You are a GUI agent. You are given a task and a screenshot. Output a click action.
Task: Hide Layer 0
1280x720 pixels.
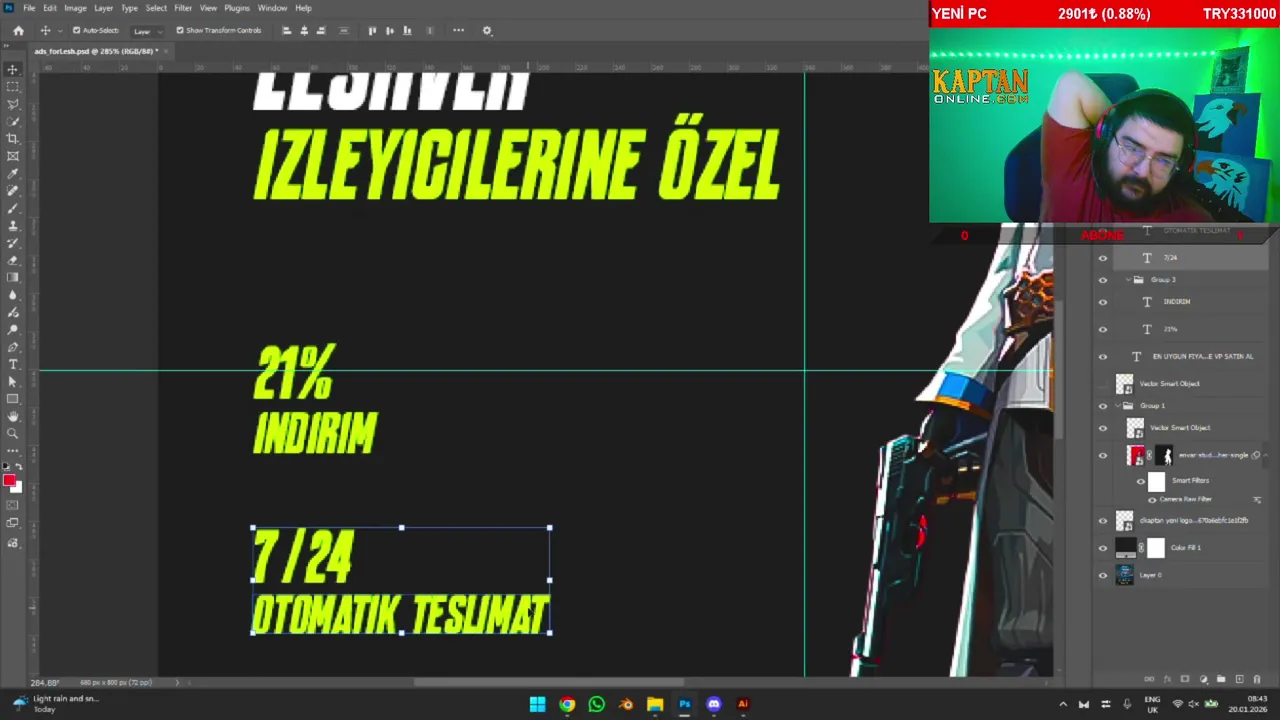(x=1103, y=576)
